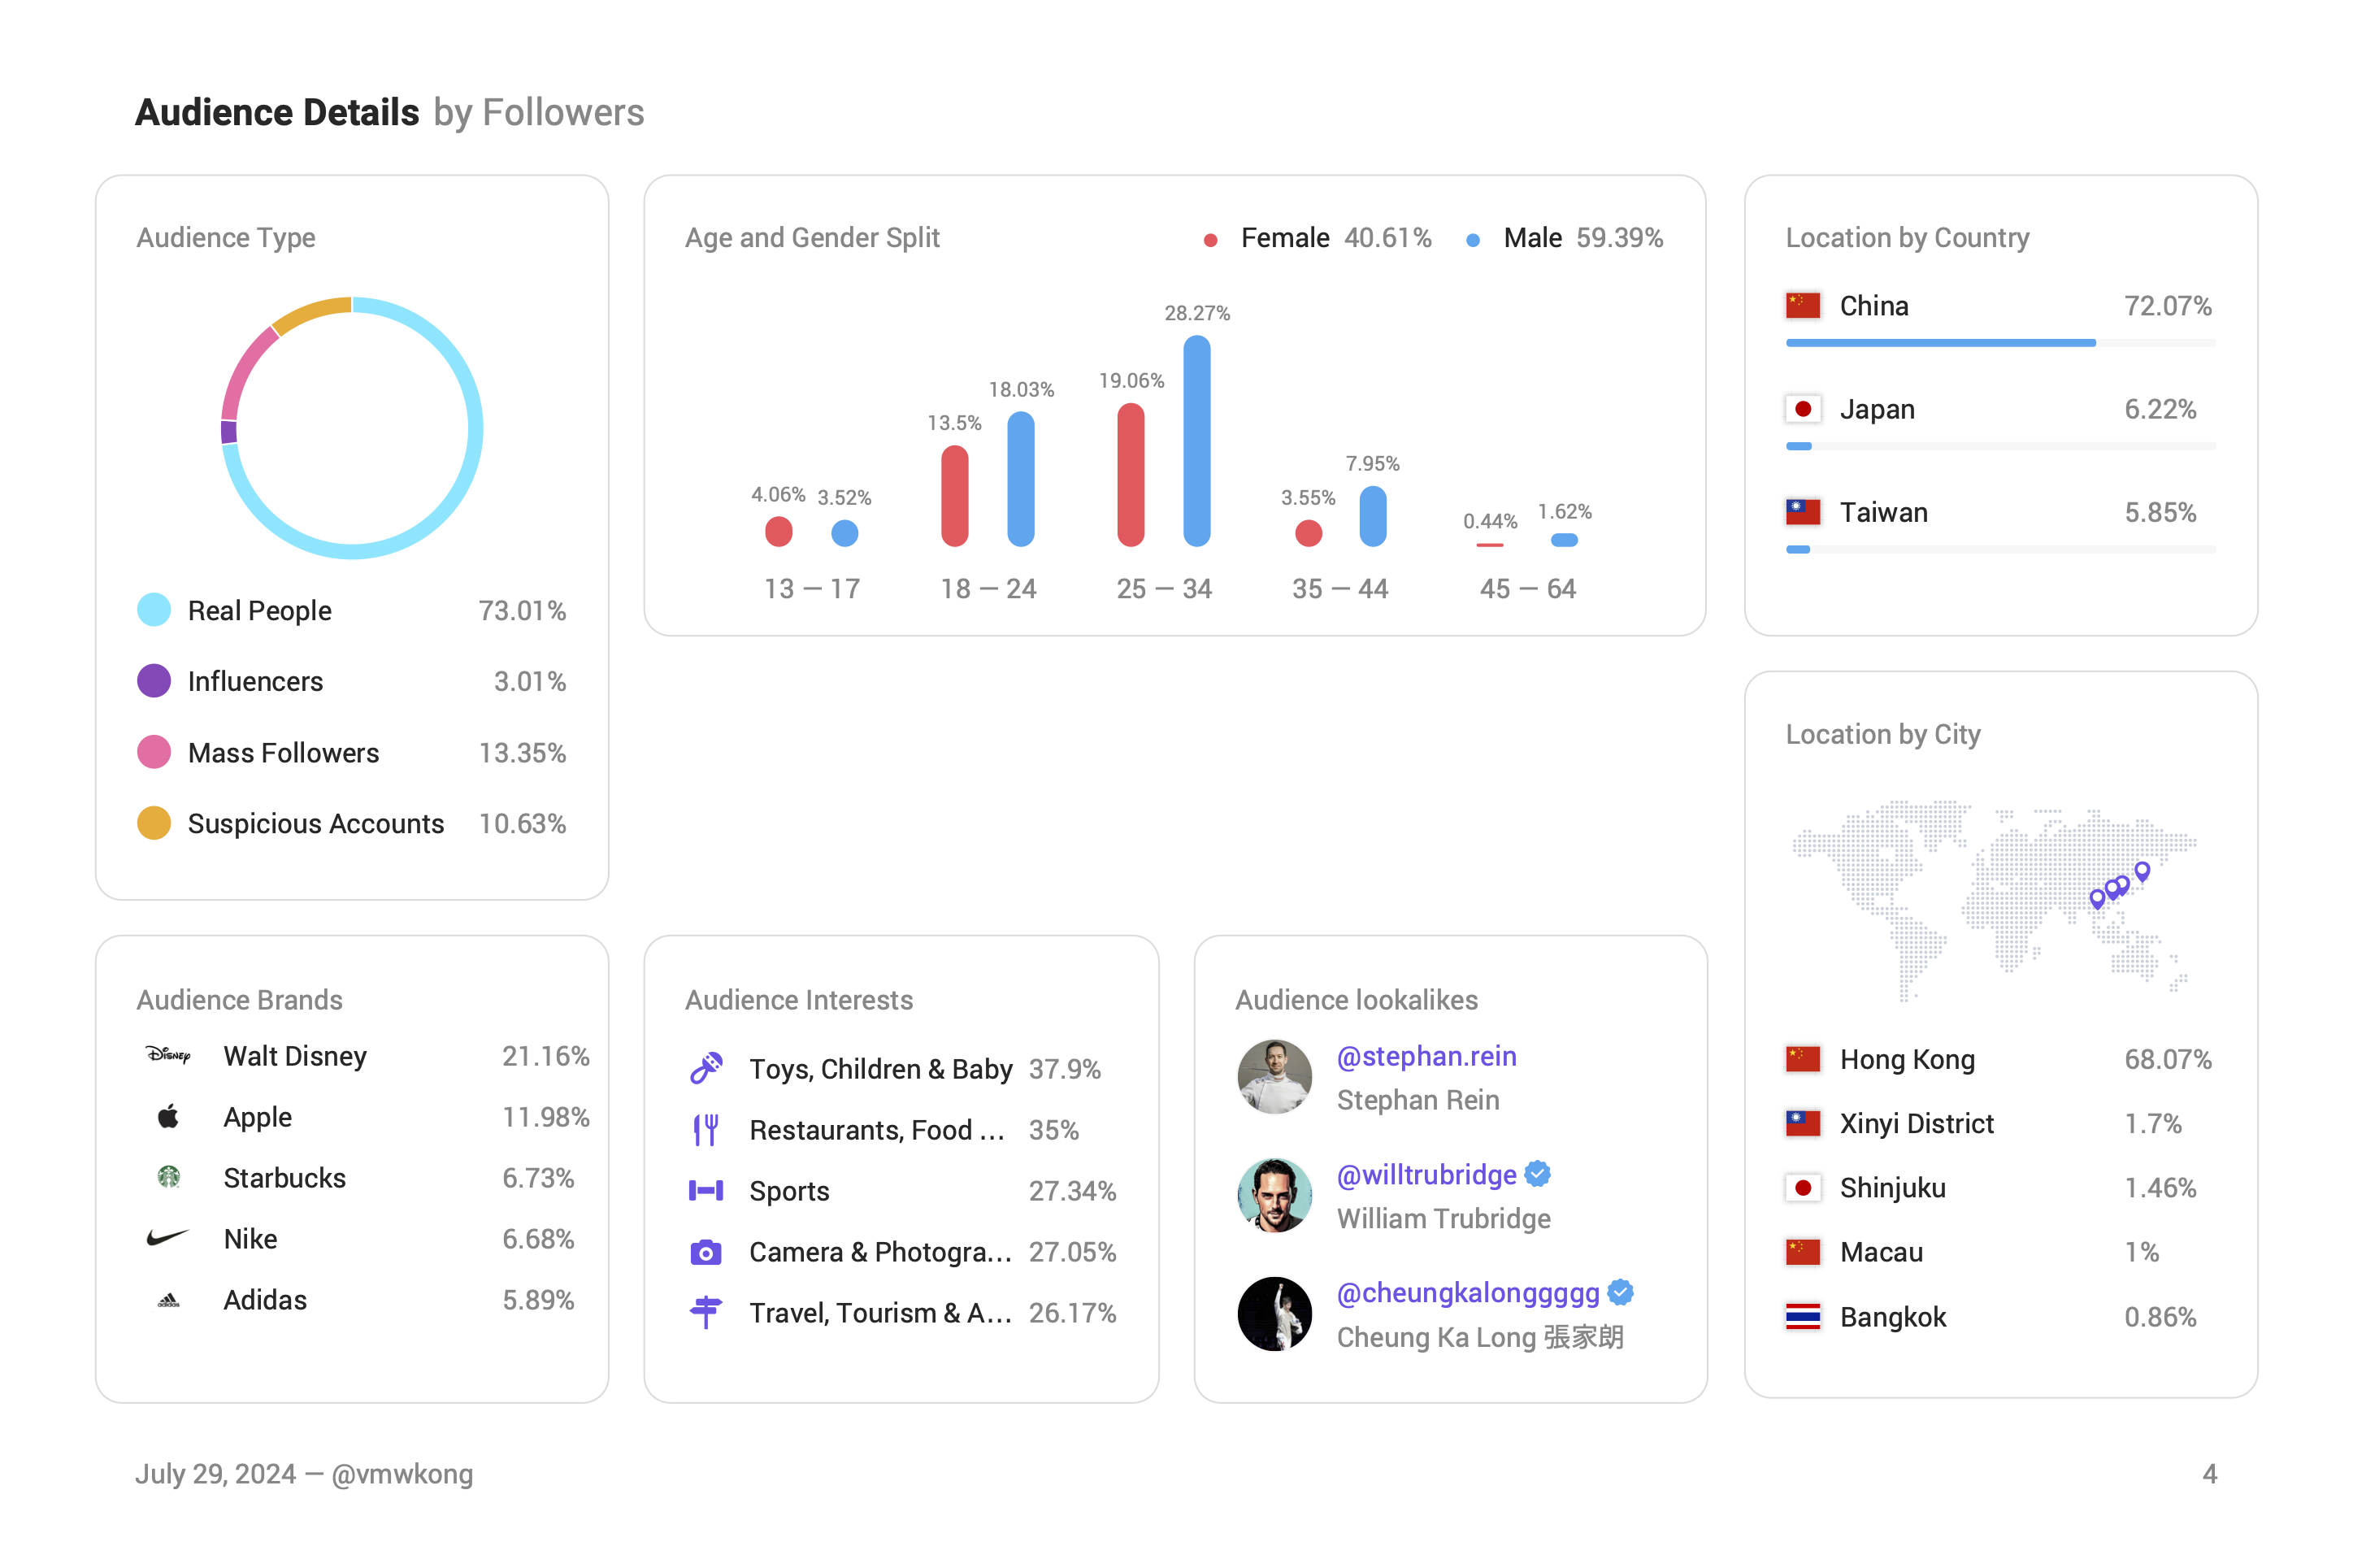Click the Shinjuku row flag

point(1802,1187)
